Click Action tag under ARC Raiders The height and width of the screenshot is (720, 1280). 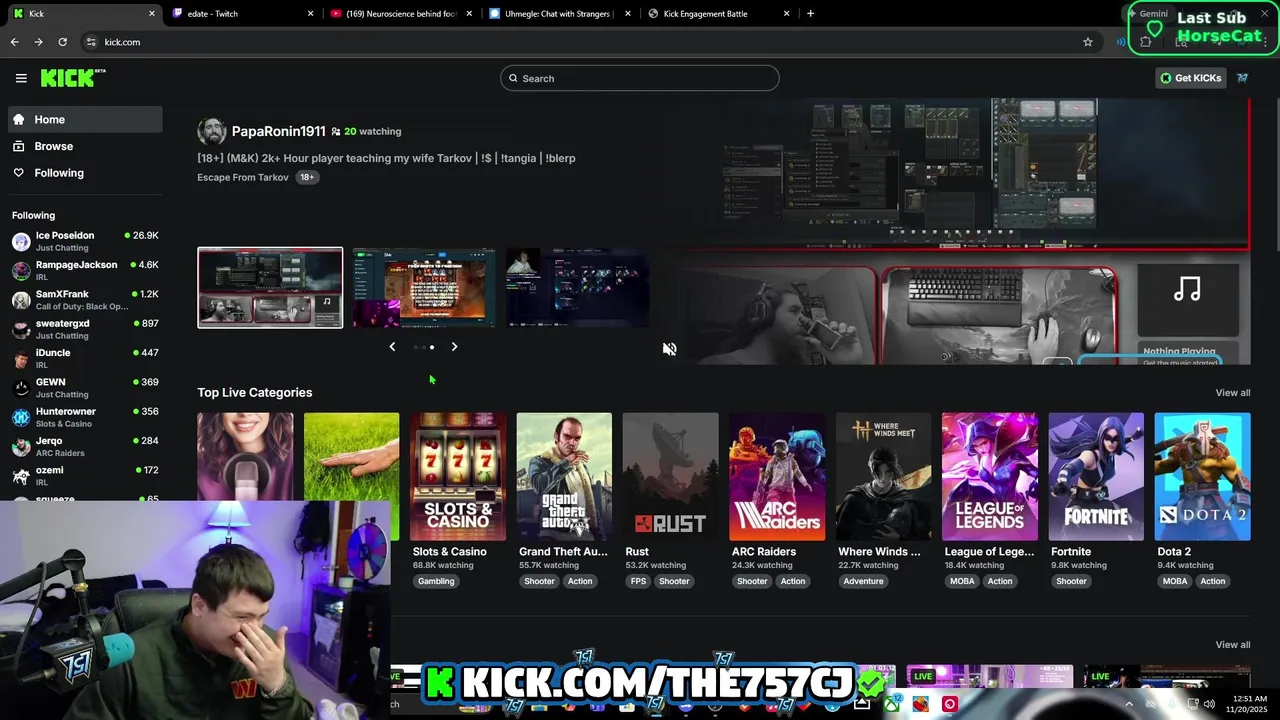pyautogui.click(x=793, y=581)
